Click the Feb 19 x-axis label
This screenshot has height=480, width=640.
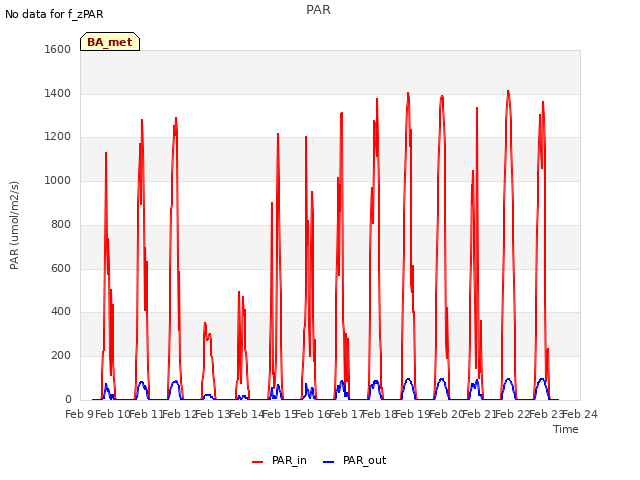pos(413,414)
